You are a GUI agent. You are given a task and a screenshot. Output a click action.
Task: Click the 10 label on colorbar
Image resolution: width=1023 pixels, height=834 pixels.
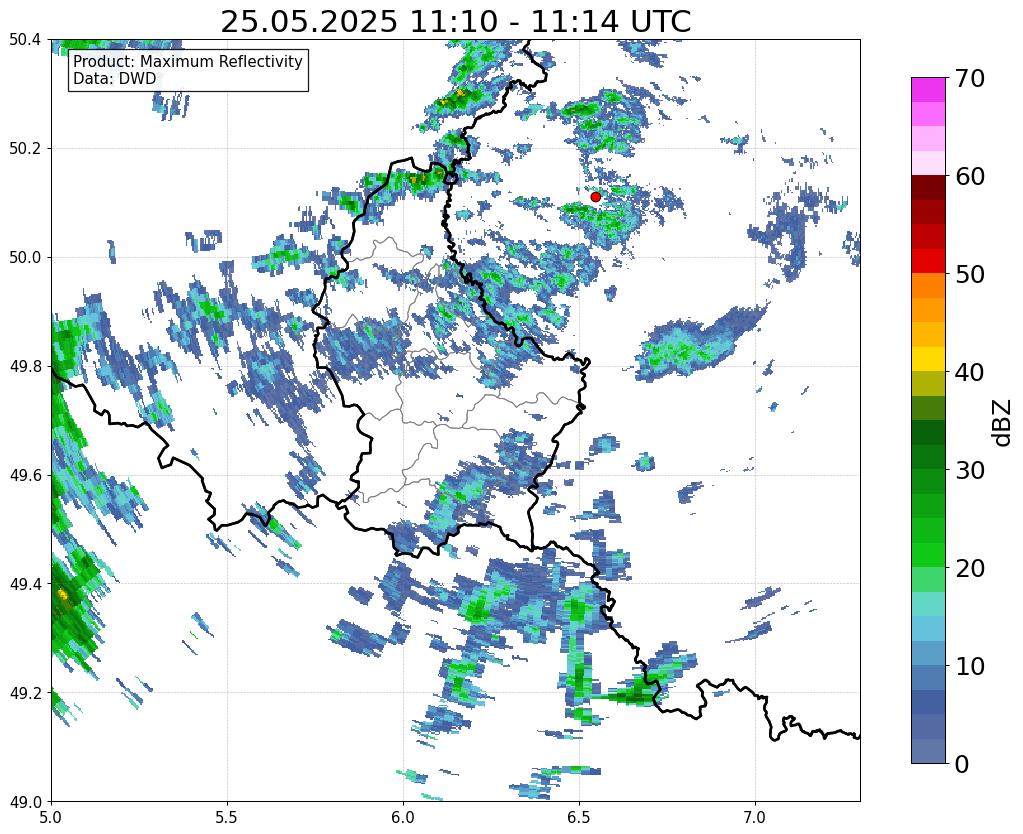pos(969,666)
